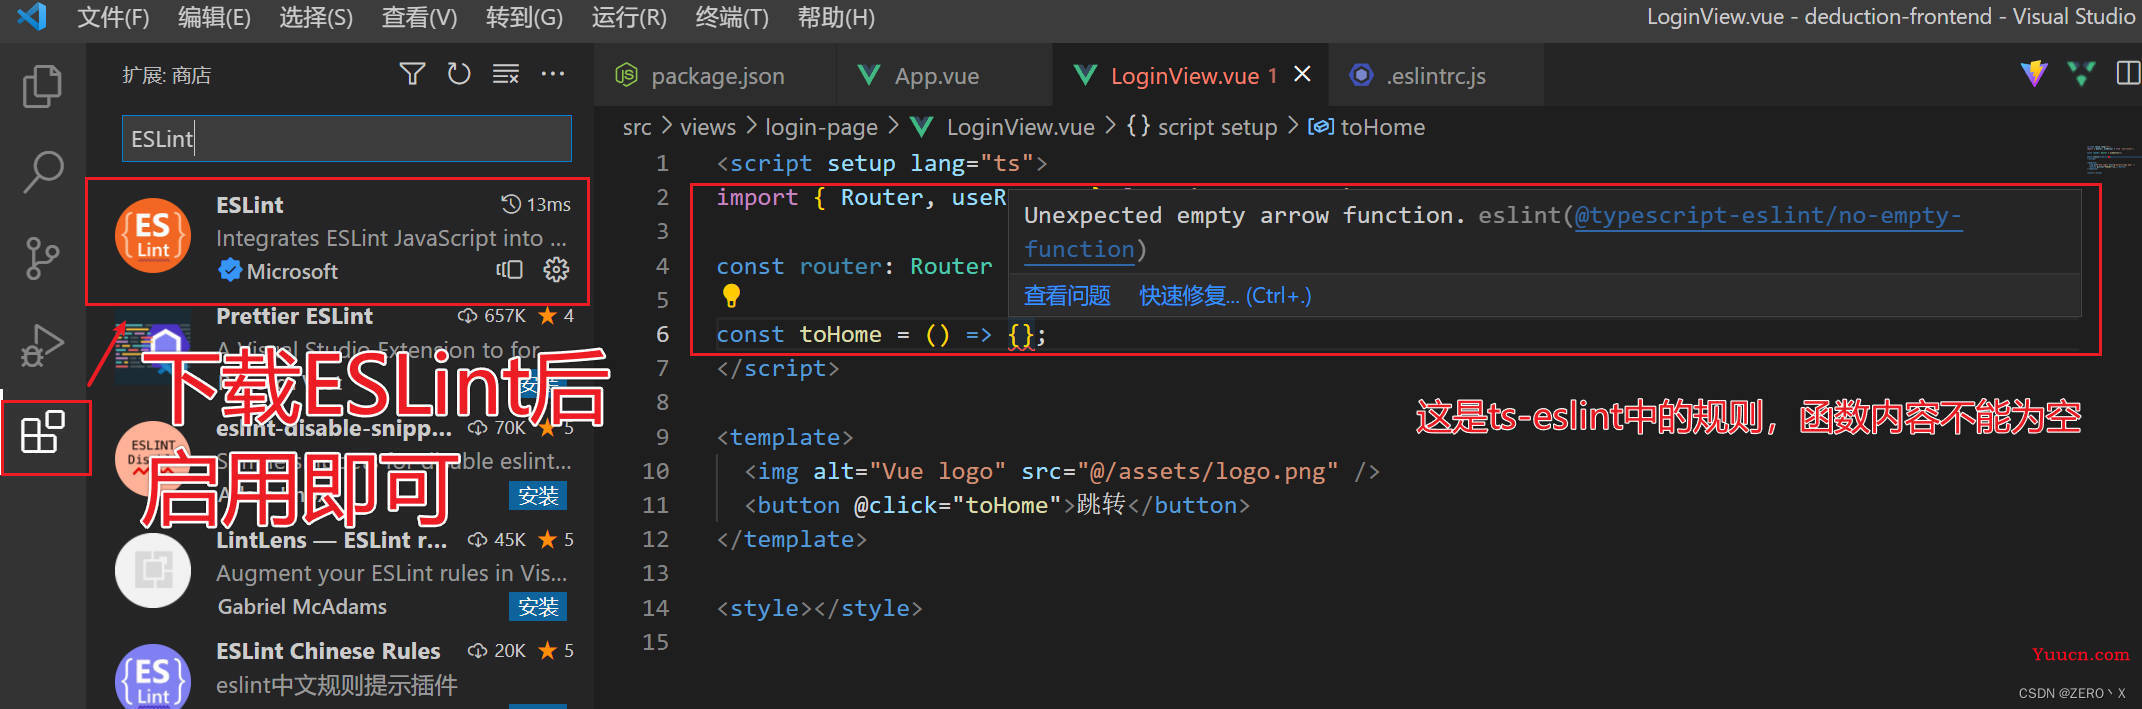
Task: Click the green Vue icon in editor toolbar
Action: [x=2081, y=74]
